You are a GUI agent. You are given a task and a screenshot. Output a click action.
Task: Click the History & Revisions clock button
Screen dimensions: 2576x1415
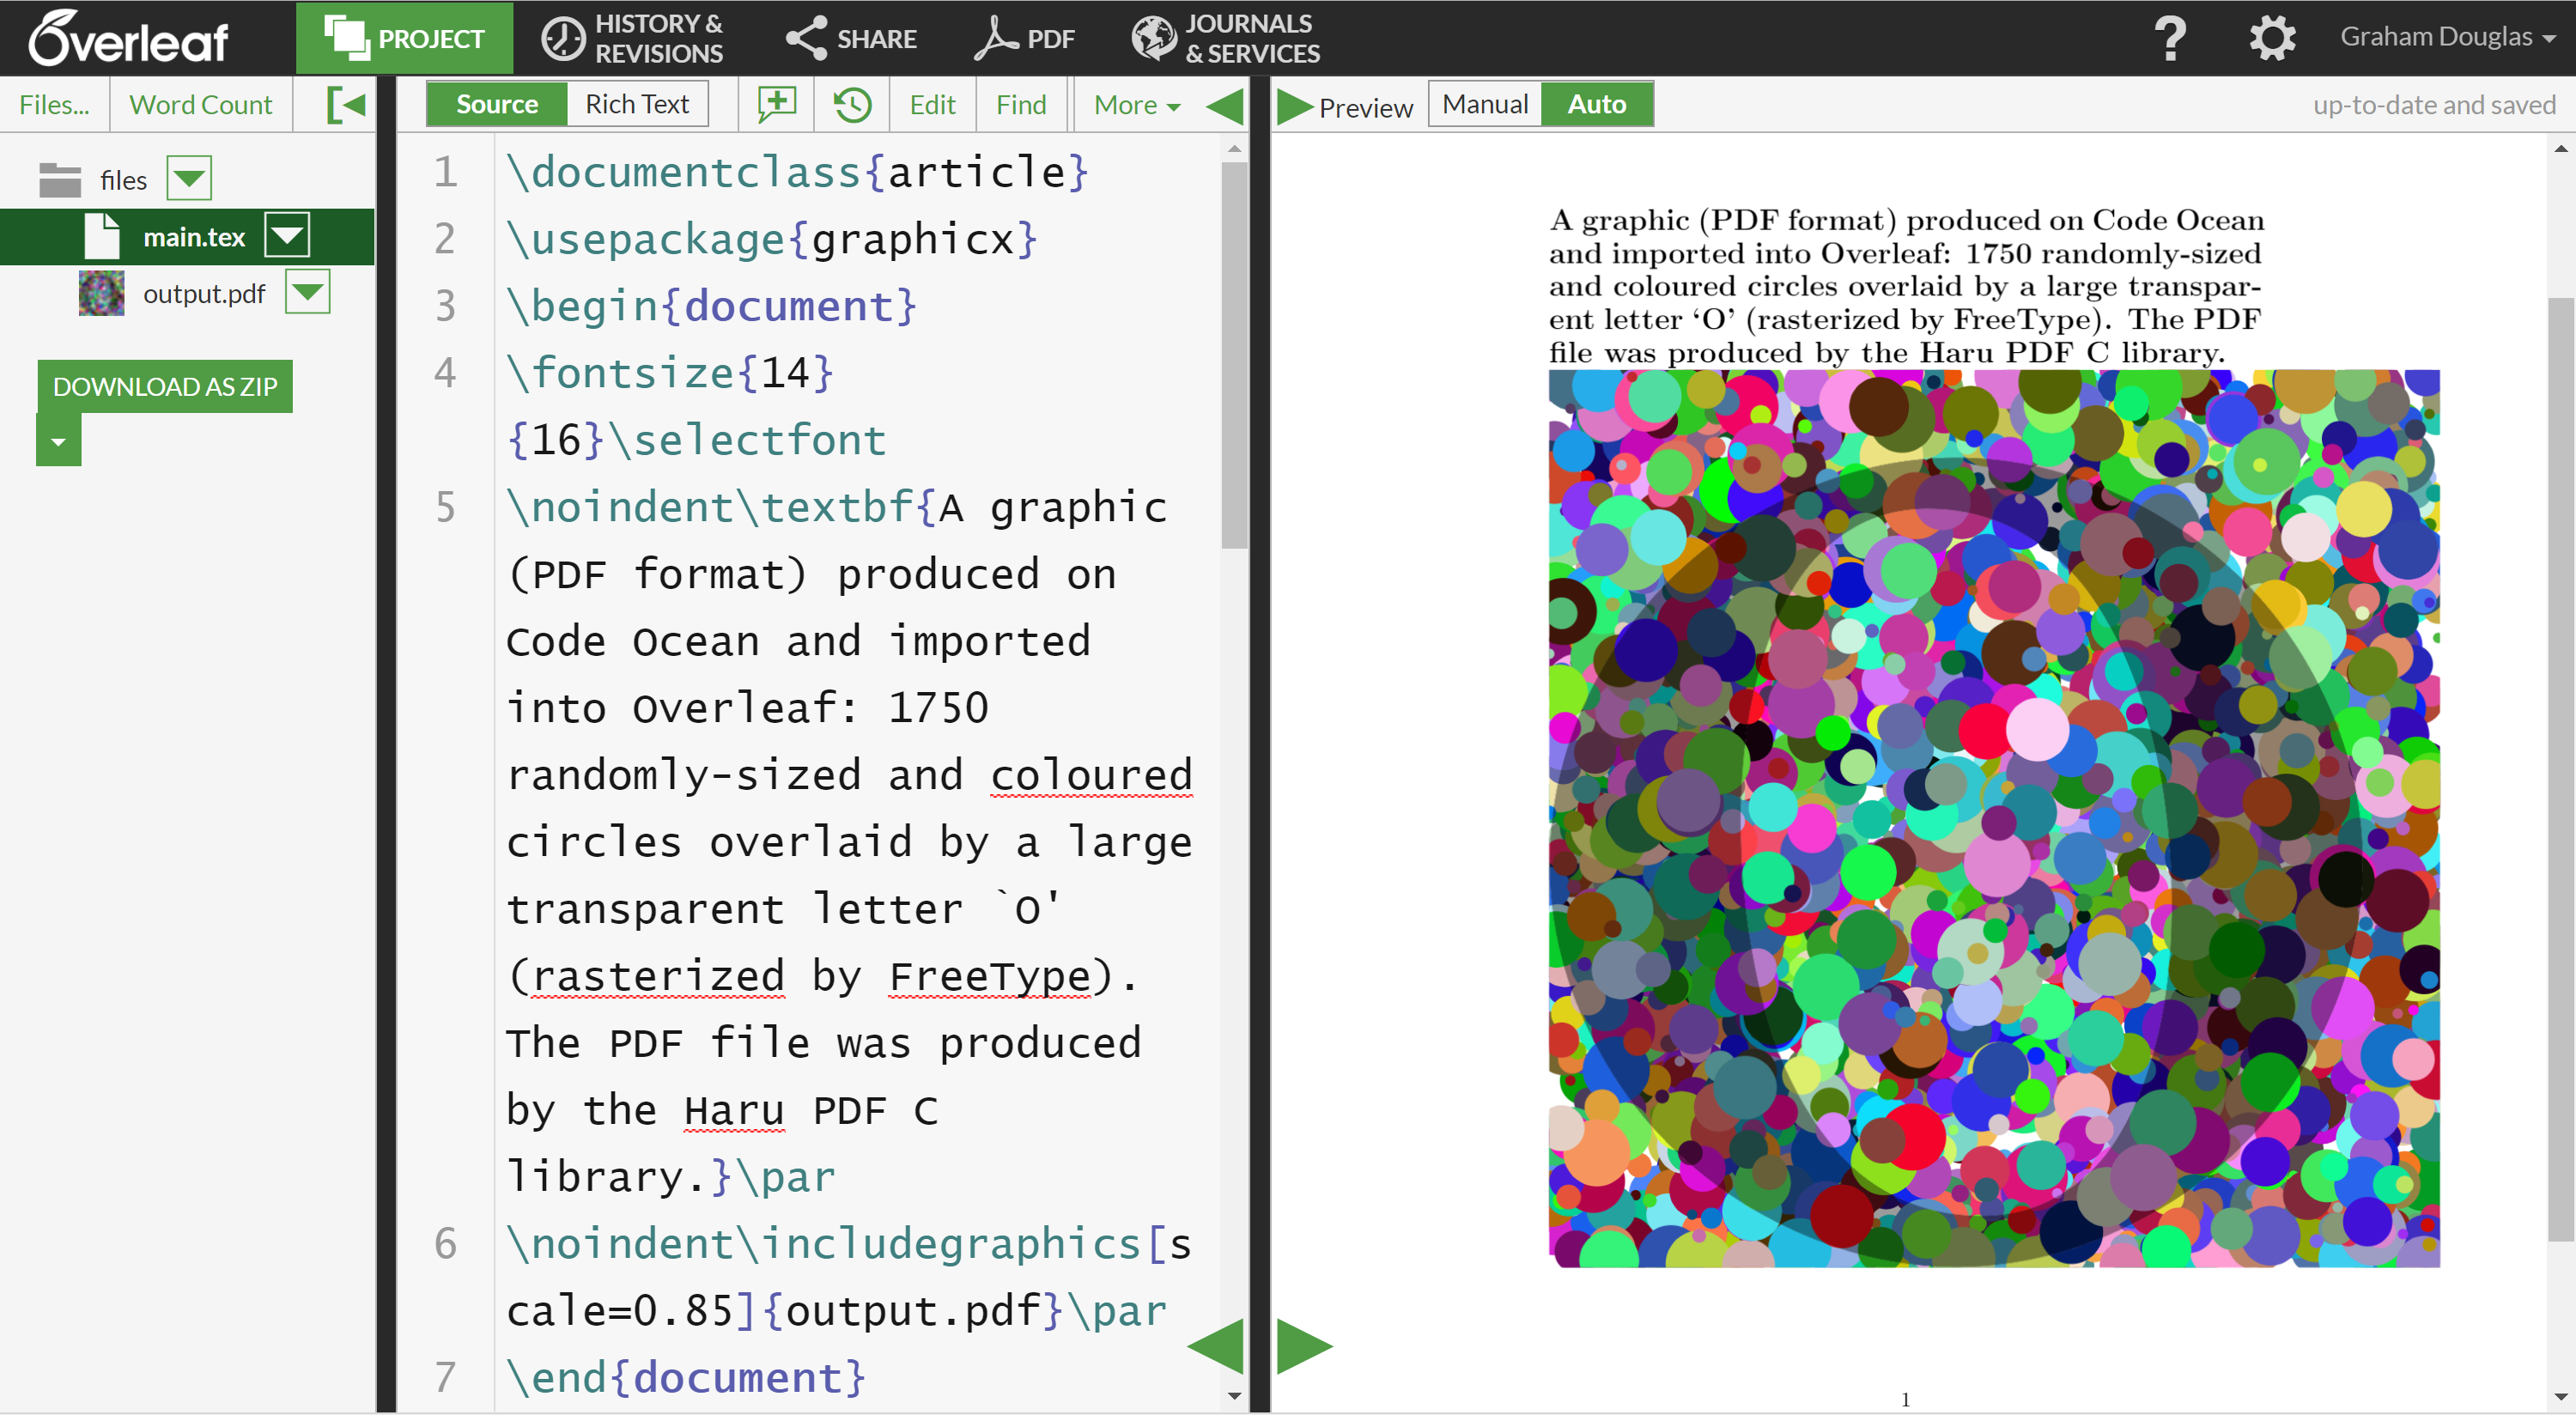632,38
